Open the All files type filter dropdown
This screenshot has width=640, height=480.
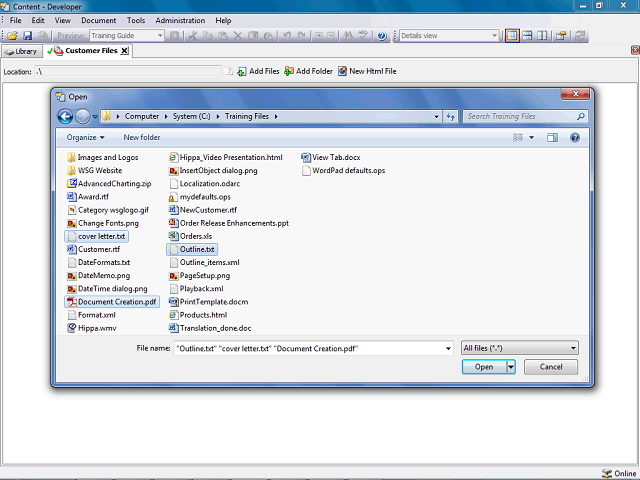point(573,348)
